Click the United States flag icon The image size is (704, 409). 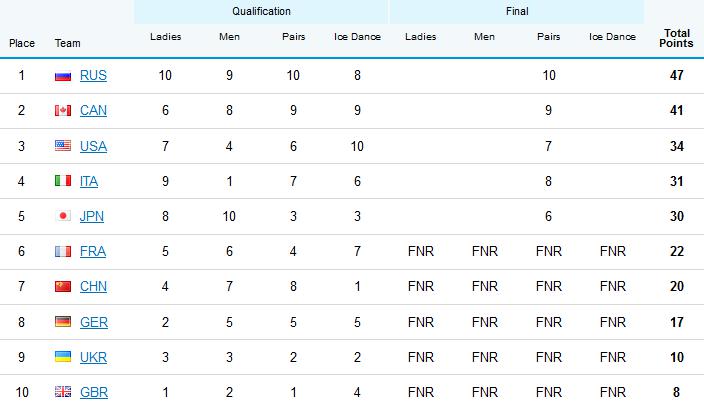coord(63,146)
